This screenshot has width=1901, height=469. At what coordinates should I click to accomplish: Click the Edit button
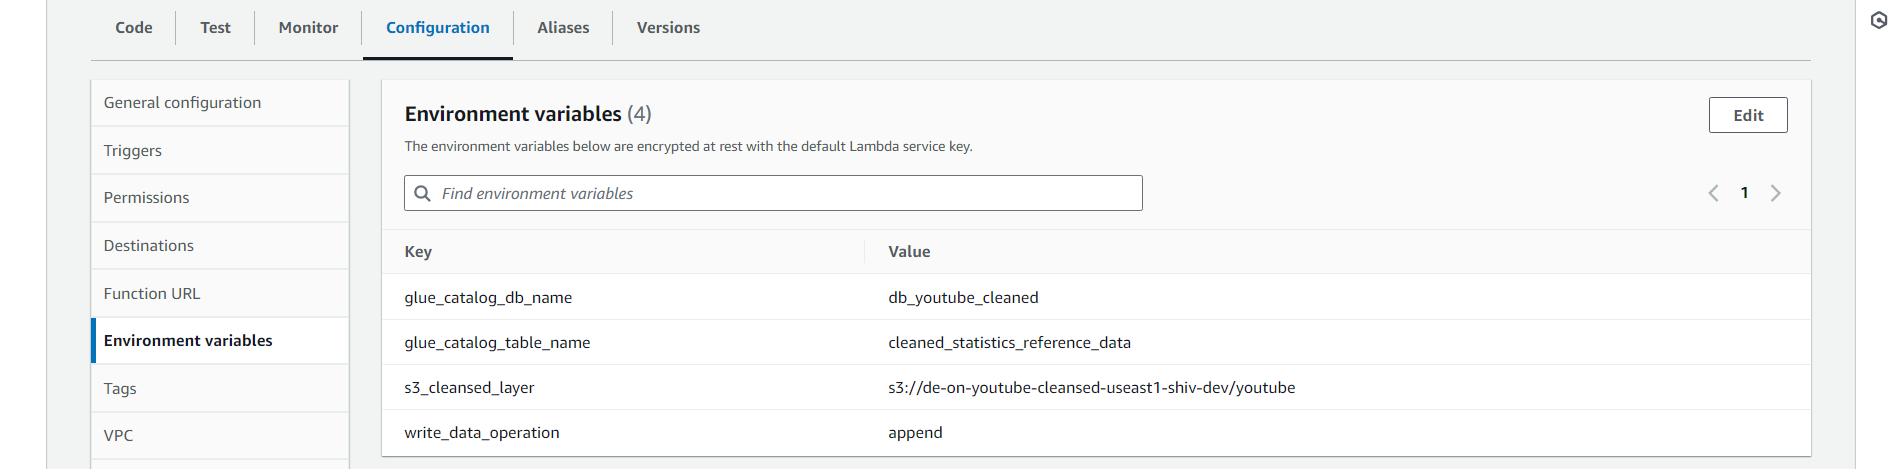[1747, 115]
